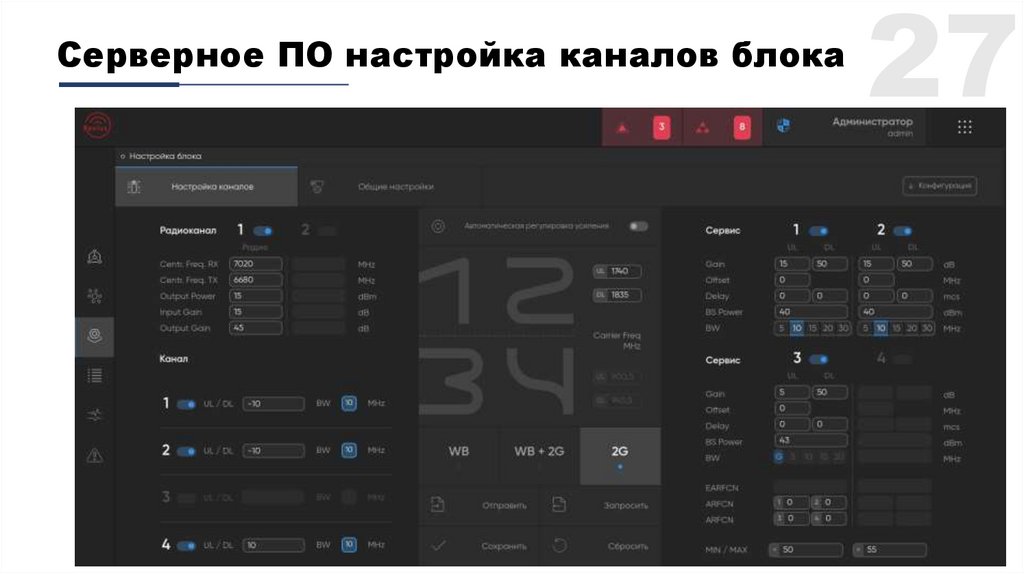Click the Centr. Freq. TX field 6680
Image resolution: width=1024 pixels, height=574 pixels.
256,279
